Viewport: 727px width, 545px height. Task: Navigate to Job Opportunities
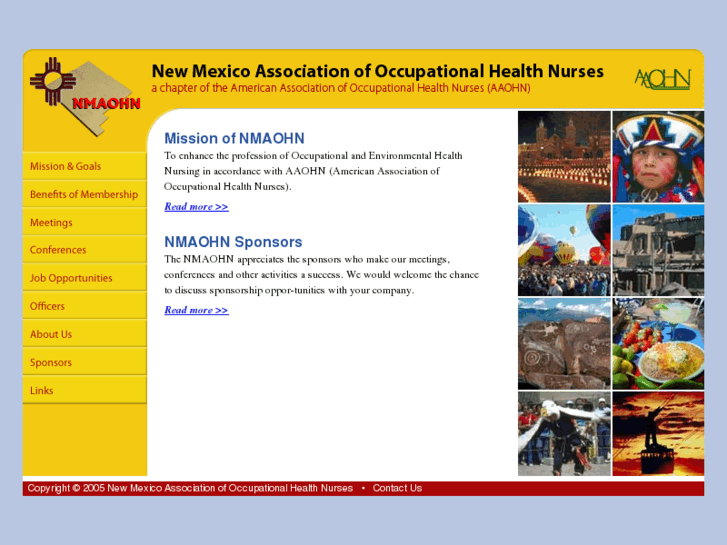pos(71,278)
